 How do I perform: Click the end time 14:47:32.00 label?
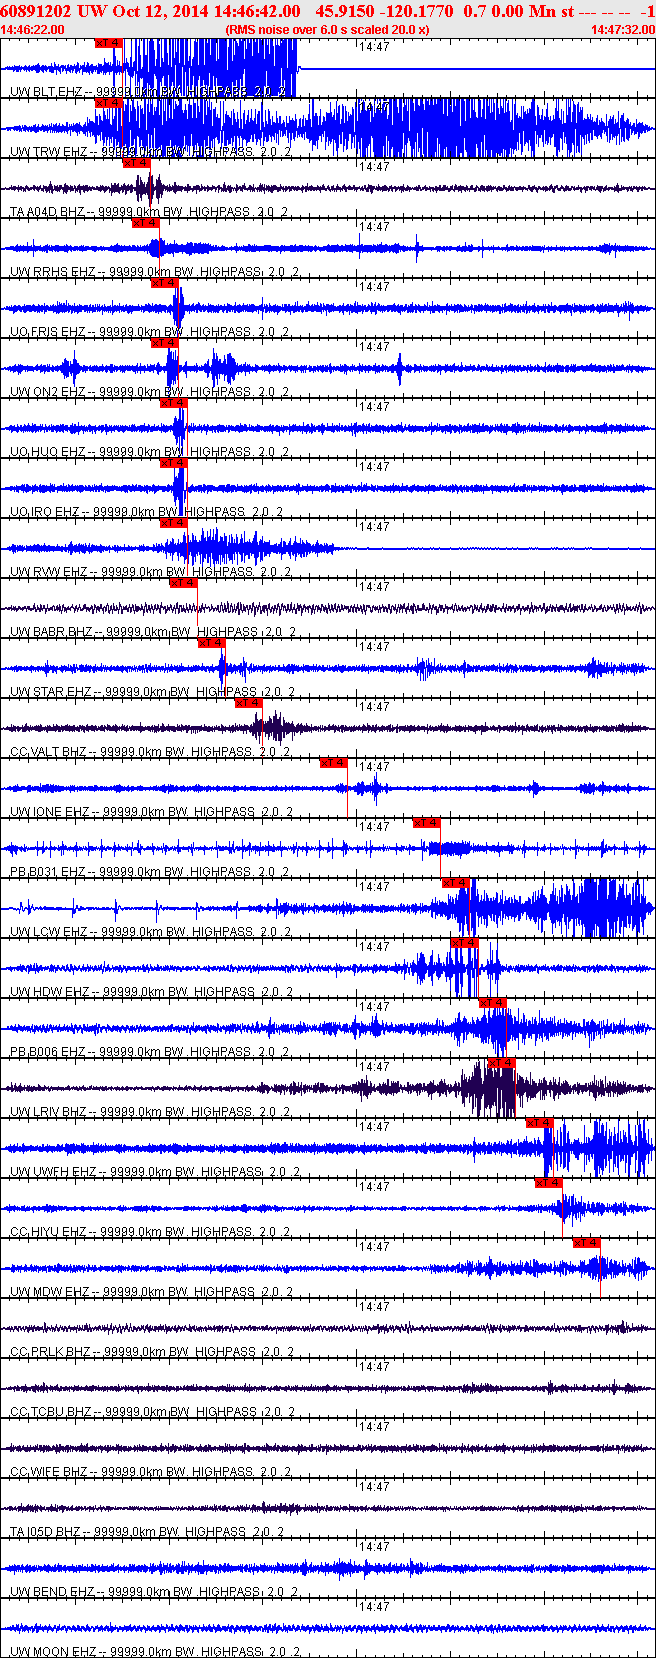pyautogui.click(x=621, y=30)
